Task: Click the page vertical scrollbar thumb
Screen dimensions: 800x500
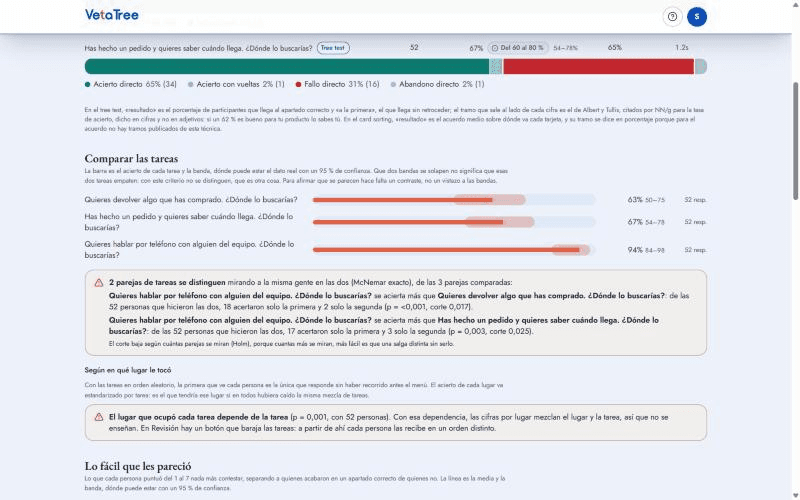Action: [796, 140]
